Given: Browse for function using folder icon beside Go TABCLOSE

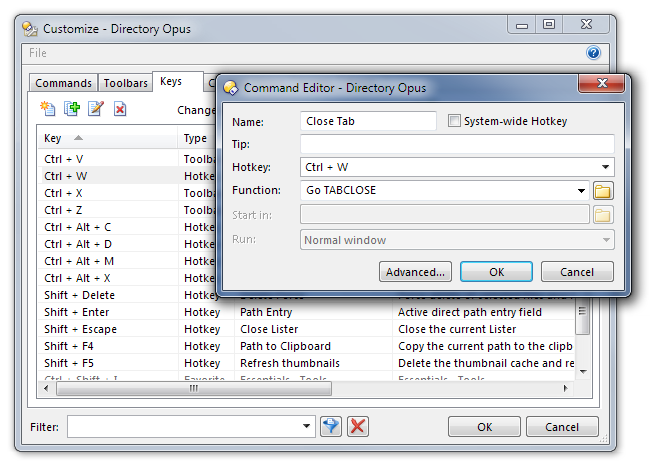Looking at the screenshot, I should [x=603, y=191].
